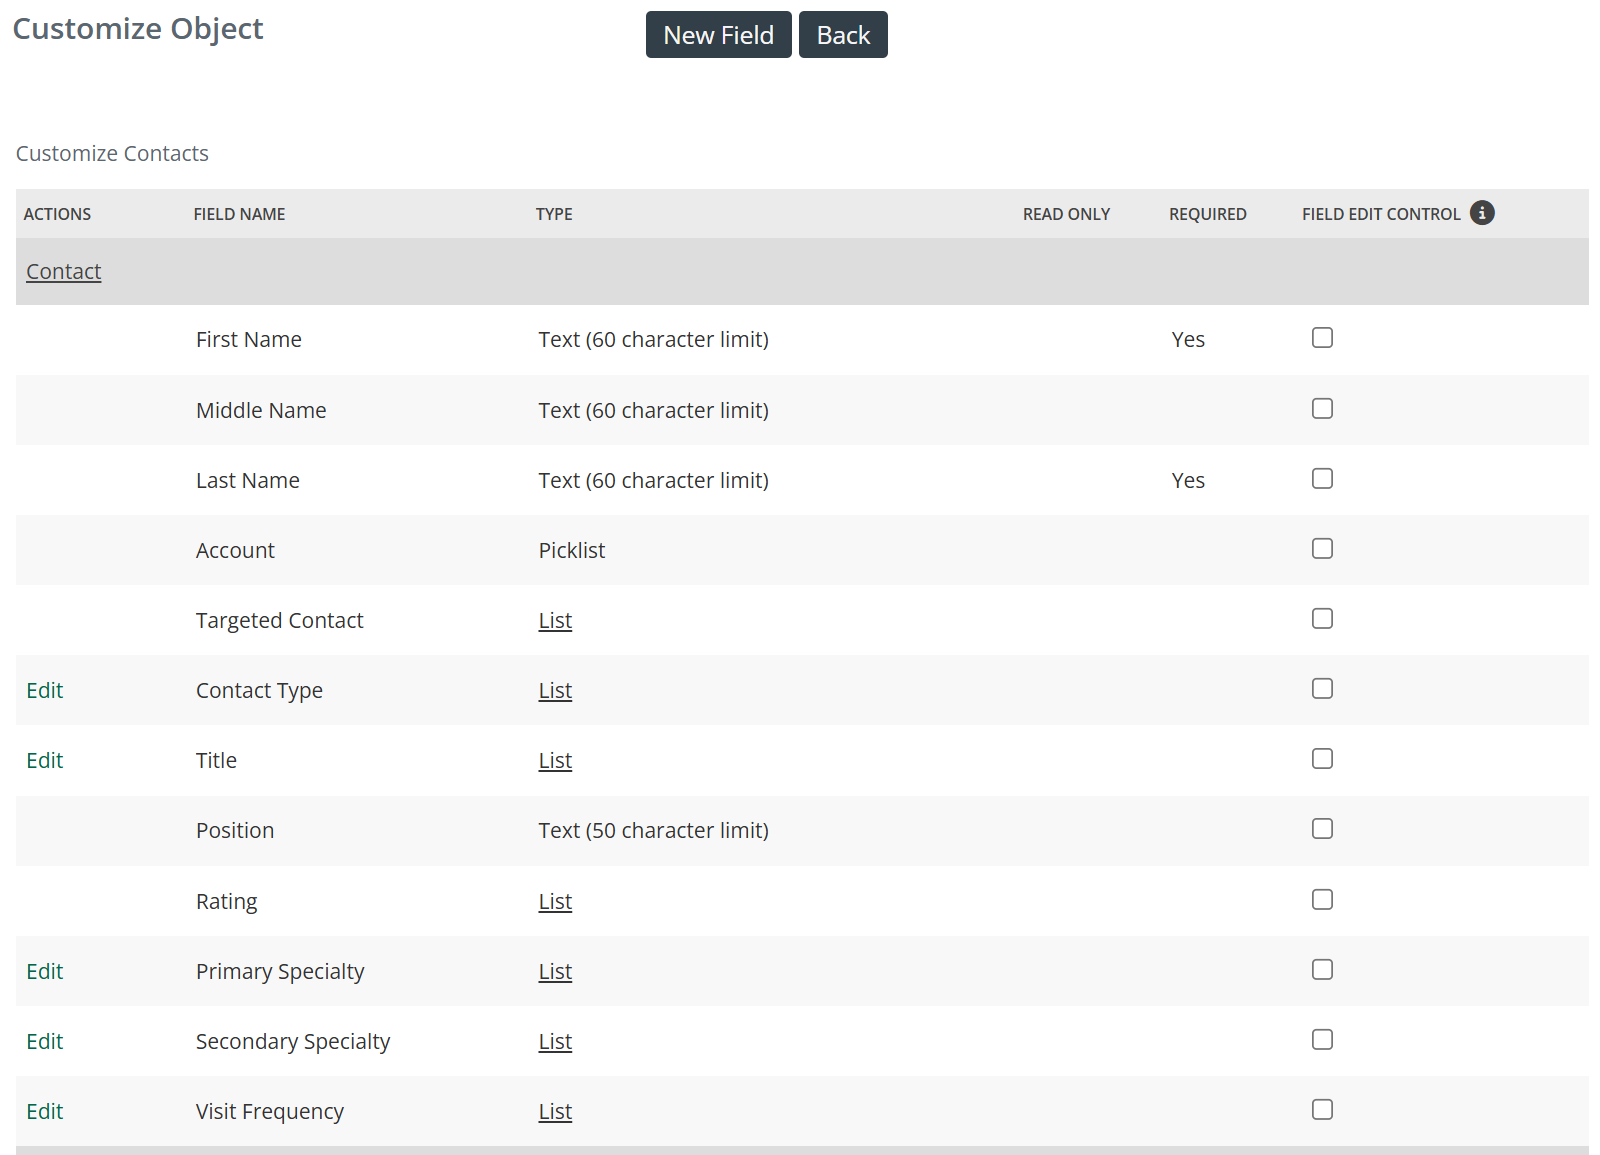The image size is (1600, 1155).
Task: Click the Customize Contacts heading
Action: pyautogui.click(x=112, y=153)
